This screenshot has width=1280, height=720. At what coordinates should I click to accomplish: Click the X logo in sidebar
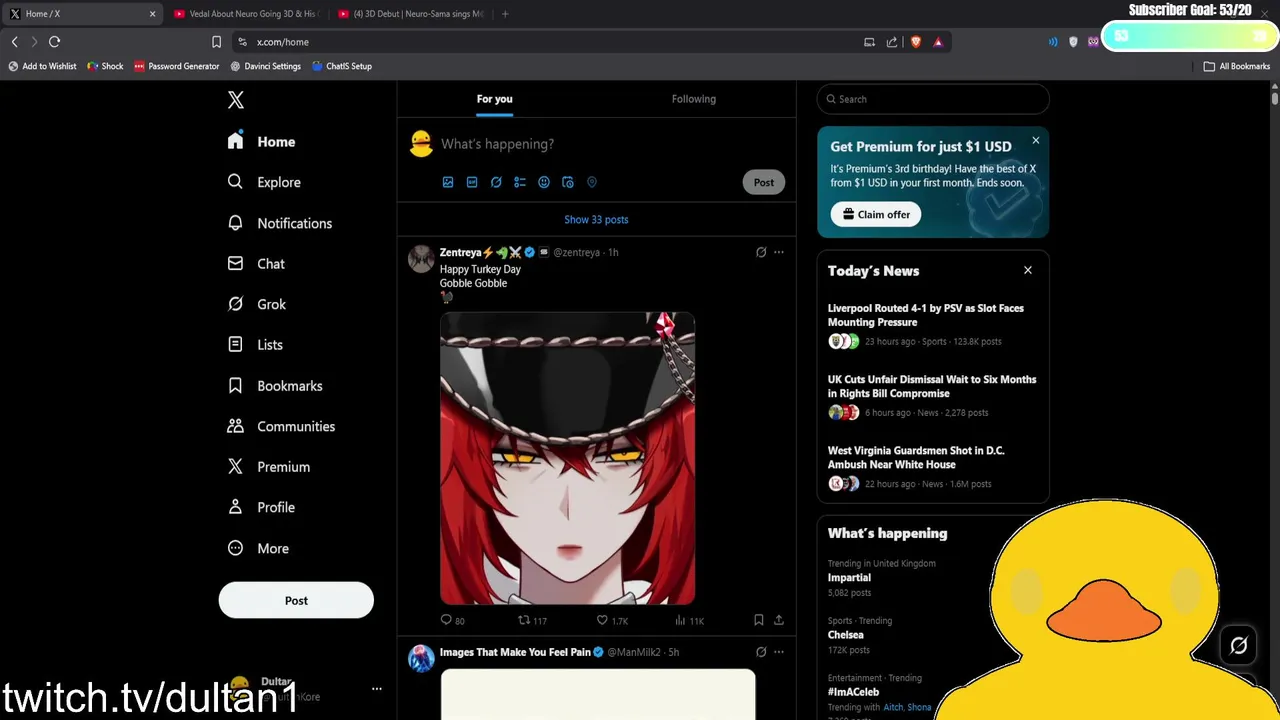(236, 100)
